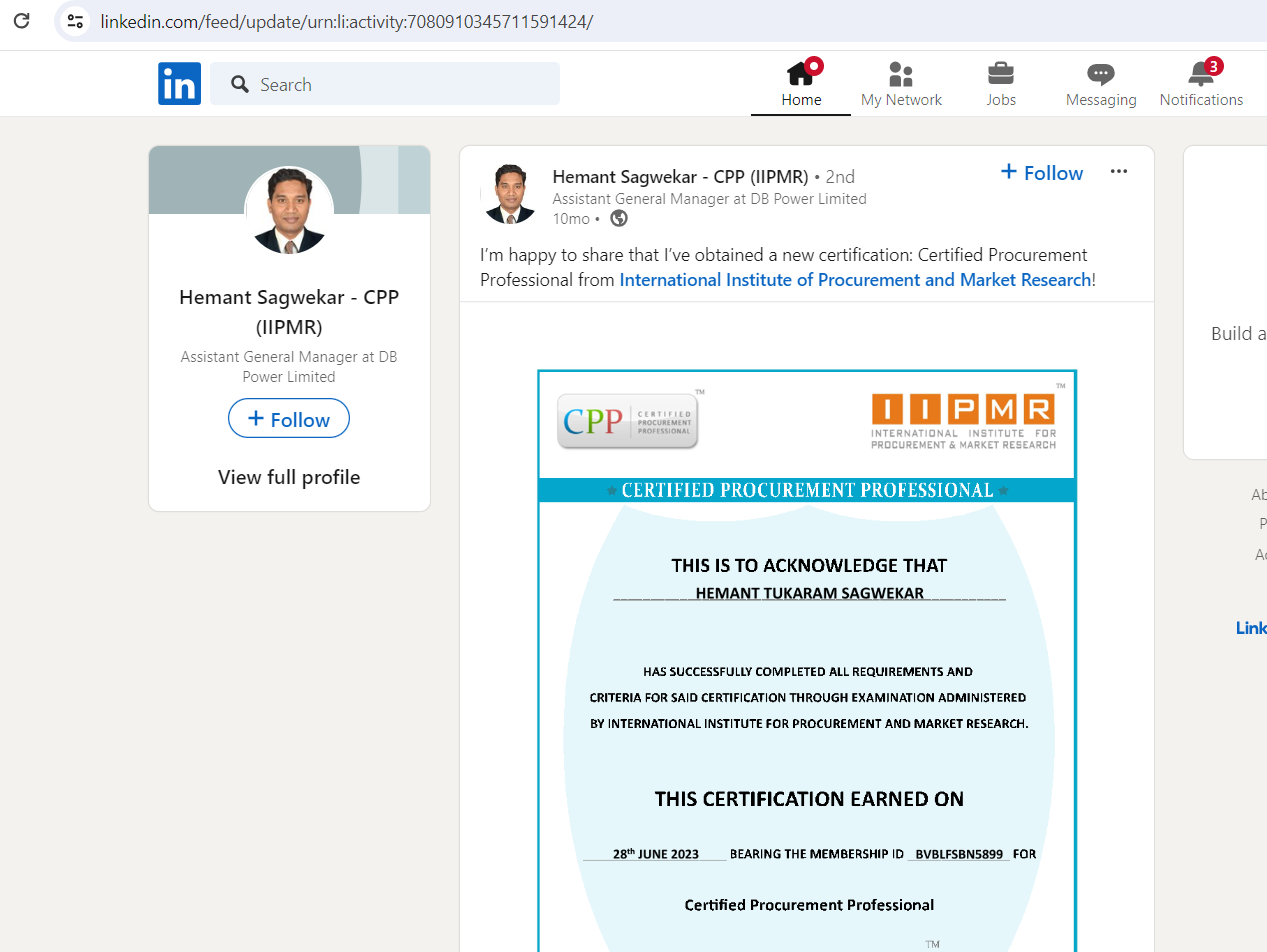
Task: Open LinkedIn logo home link
Action: (179, 84)
